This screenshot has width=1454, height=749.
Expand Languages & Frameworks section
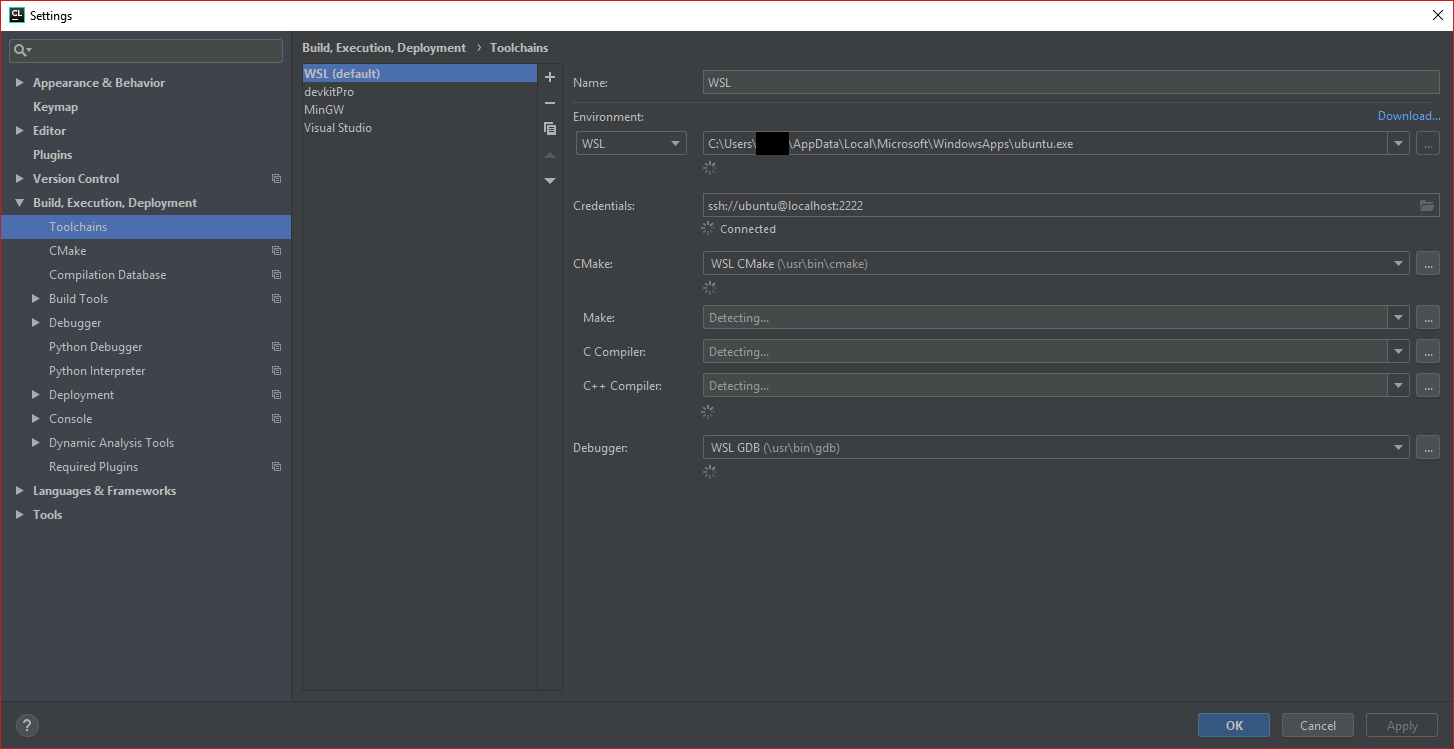pyautogui.click(x=19, y=491)
